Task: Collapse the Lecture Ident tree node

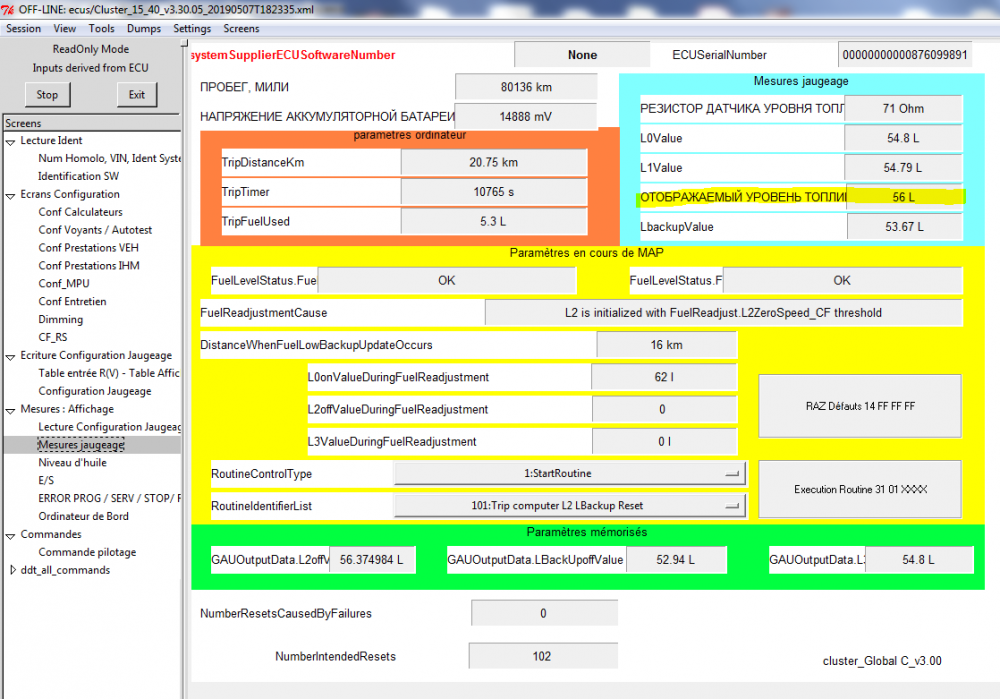Action: click(10, 142)
